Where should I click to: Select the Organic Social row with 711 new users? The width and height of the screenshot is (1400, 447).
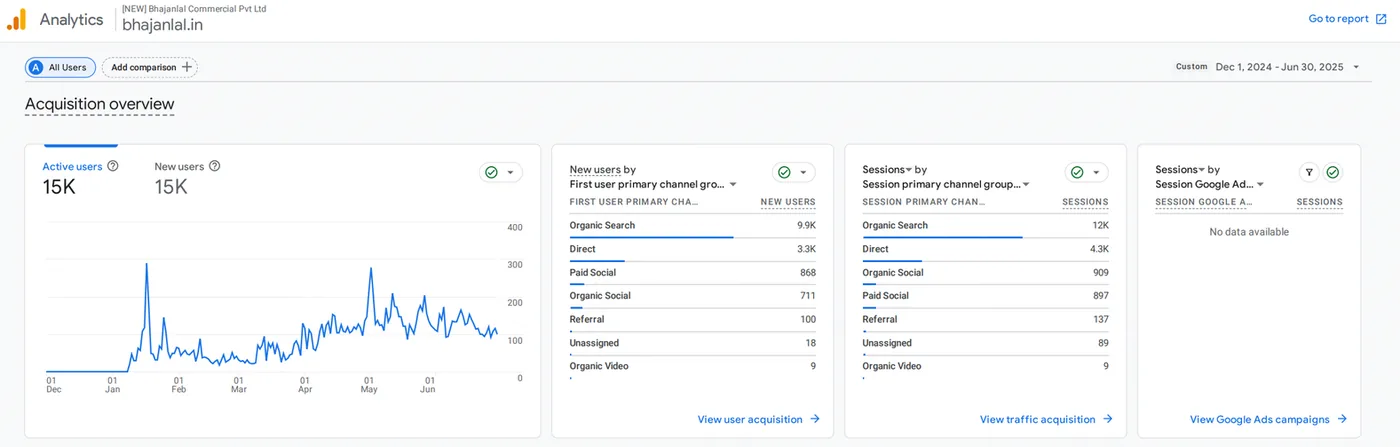693,296
